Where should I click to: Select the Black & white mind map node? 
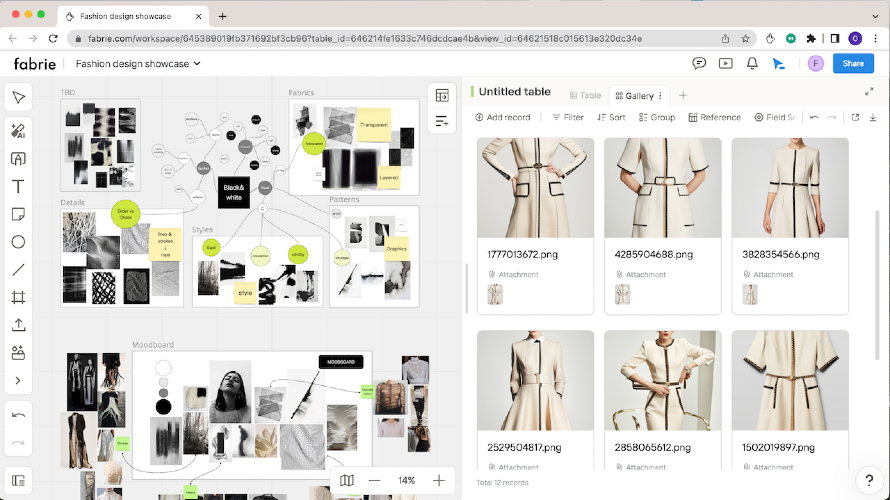(x=234, y=192)
